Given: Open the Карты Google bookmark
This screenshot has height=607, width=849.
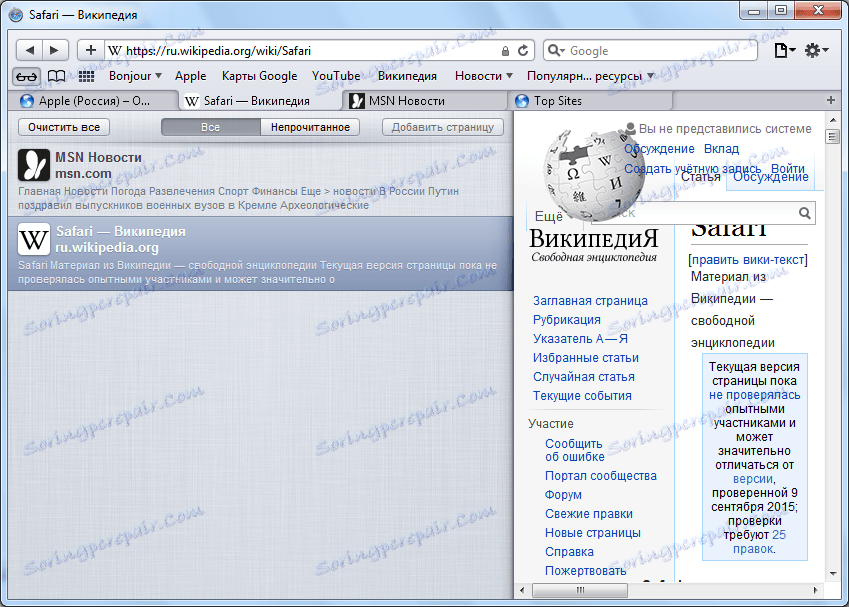Looking at the screenshot, I should click(259, 76).
